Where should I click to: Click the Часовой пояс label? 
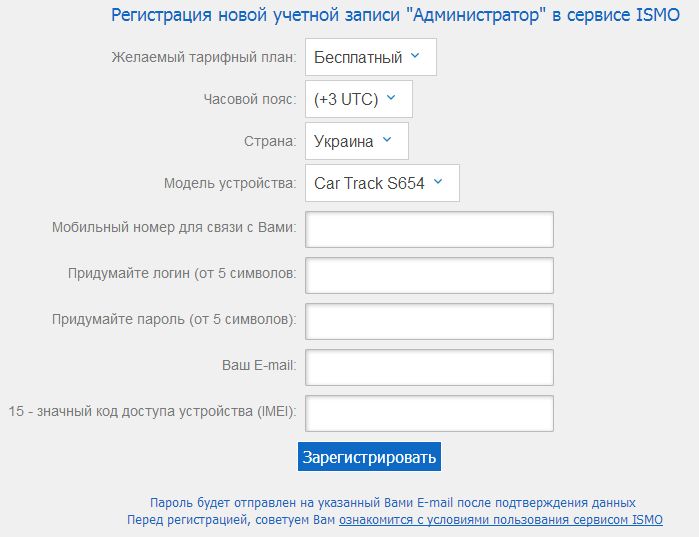coord(249,99)
